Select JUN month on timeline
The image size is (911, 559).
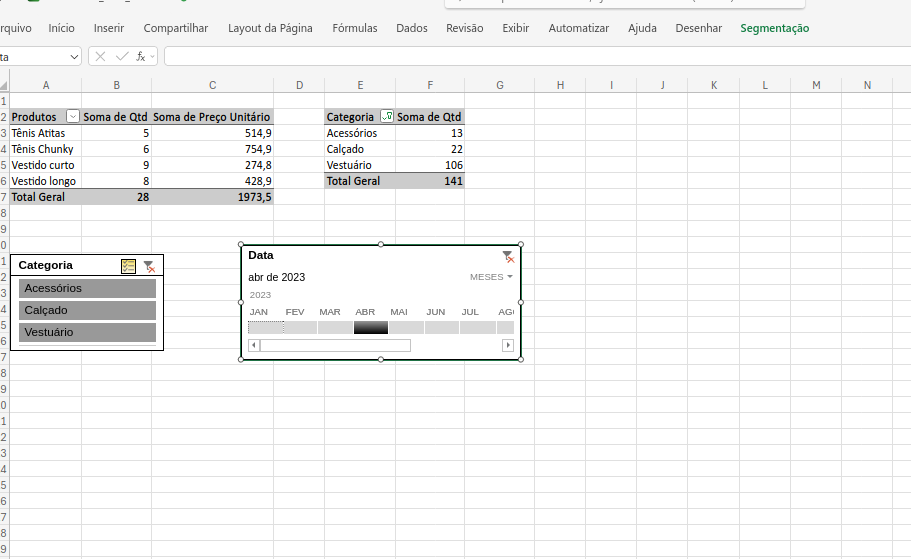point(442,327)
